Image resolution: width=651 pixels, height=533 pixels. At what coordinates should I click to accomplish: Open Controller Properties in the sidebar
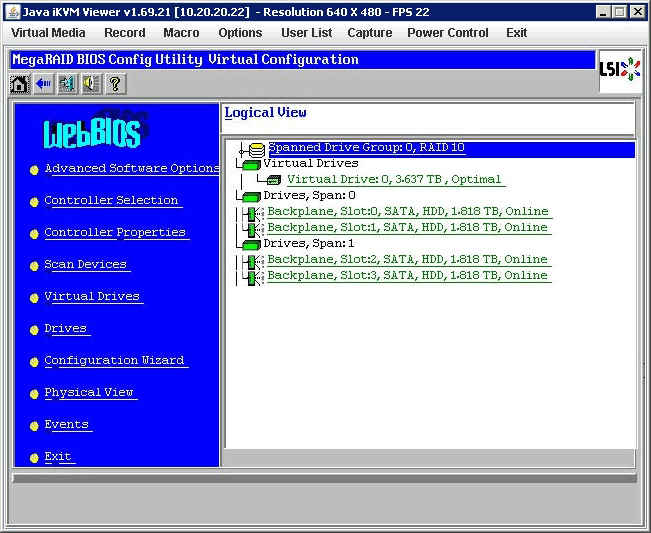click(x=115, y=233)
